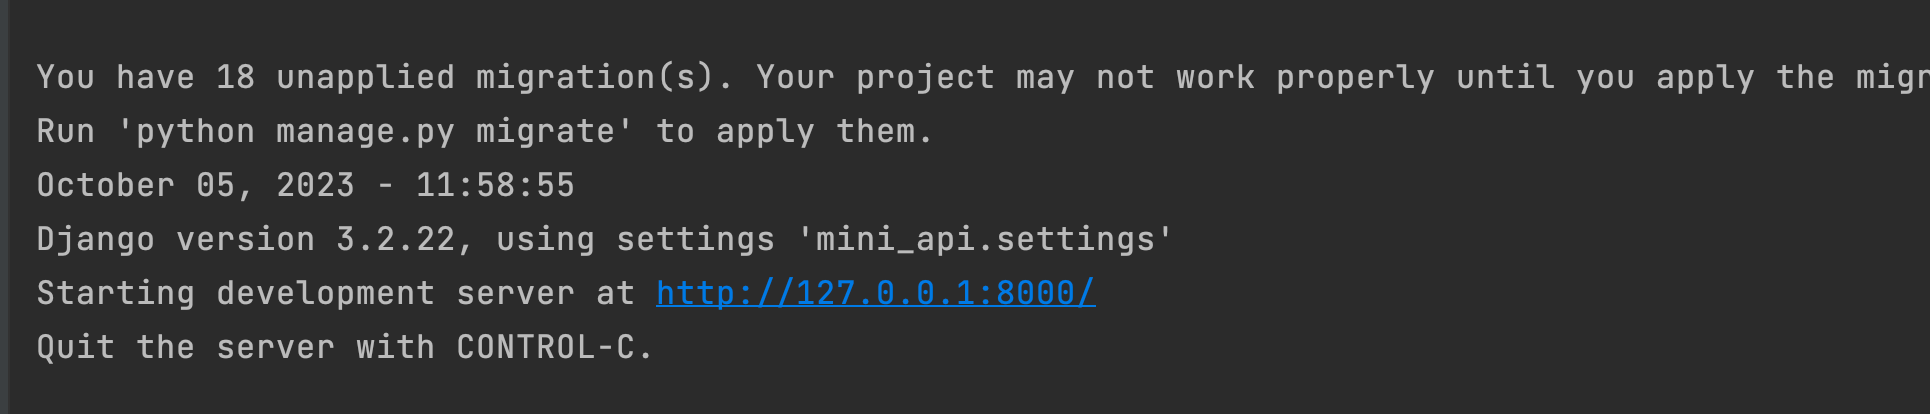Click 'unapplied' in the first console line
The width and height of the screenshot is (1930, 414).
click(x=365, y=77)
